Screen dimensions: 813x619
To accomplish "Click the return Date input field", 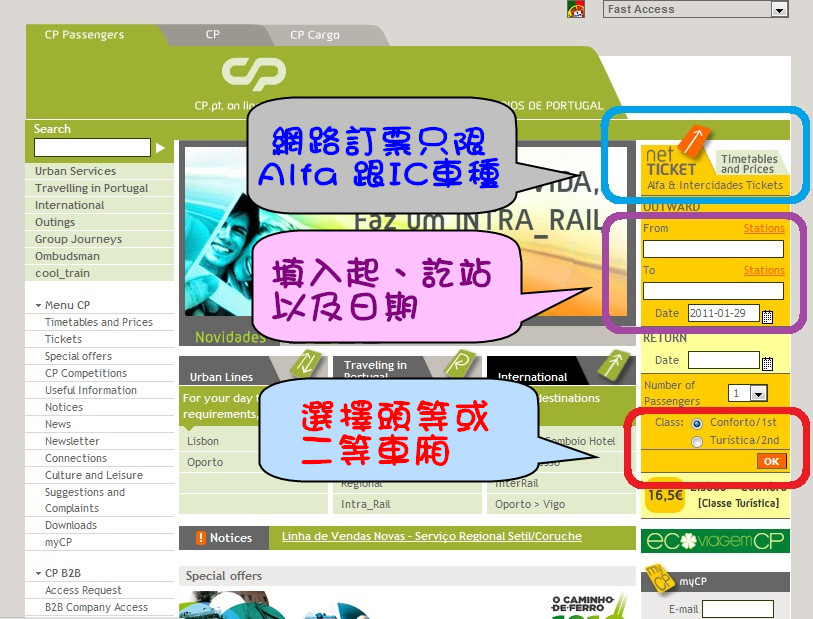I will (x=723, y=360).
